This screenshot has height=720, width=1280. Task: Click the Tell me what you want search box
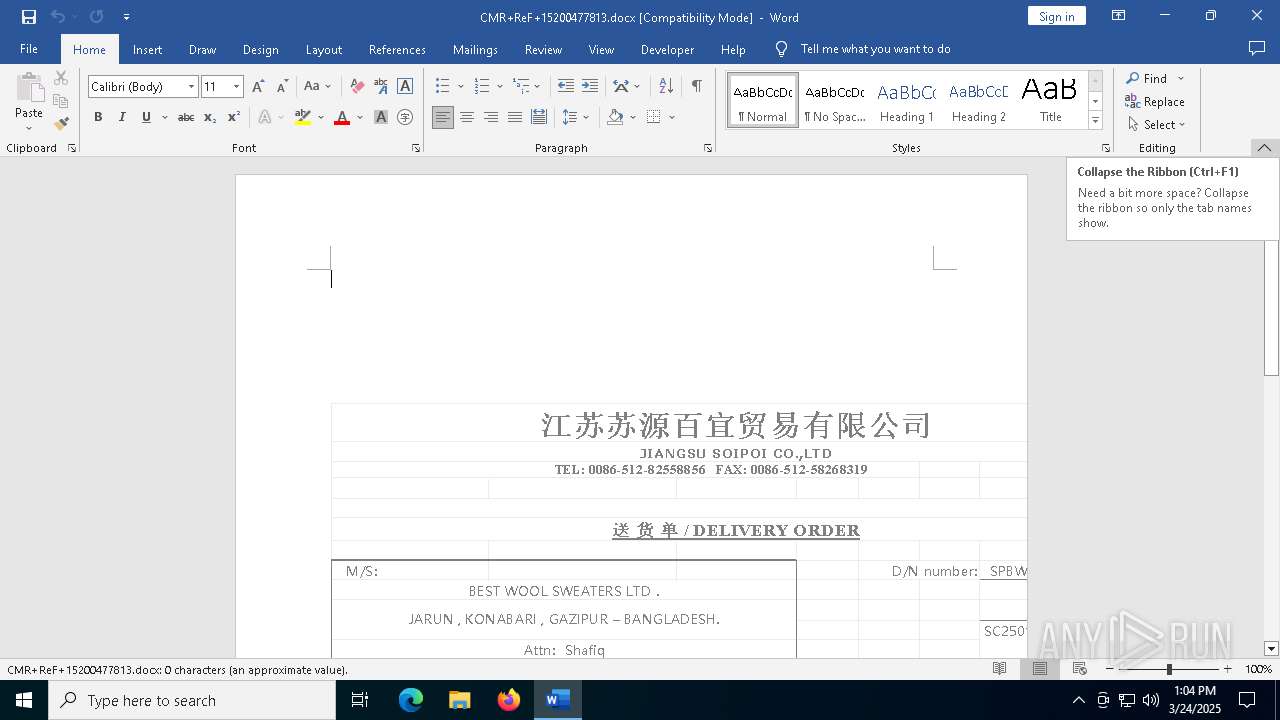coord(875,49)
